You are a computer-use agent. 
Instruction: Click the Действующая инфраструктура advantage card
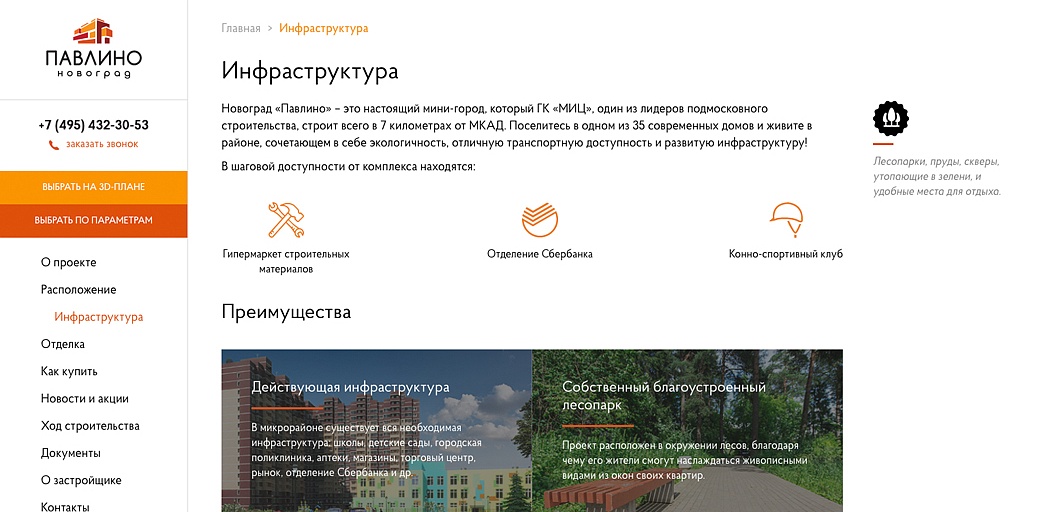(x=376, y=430)
